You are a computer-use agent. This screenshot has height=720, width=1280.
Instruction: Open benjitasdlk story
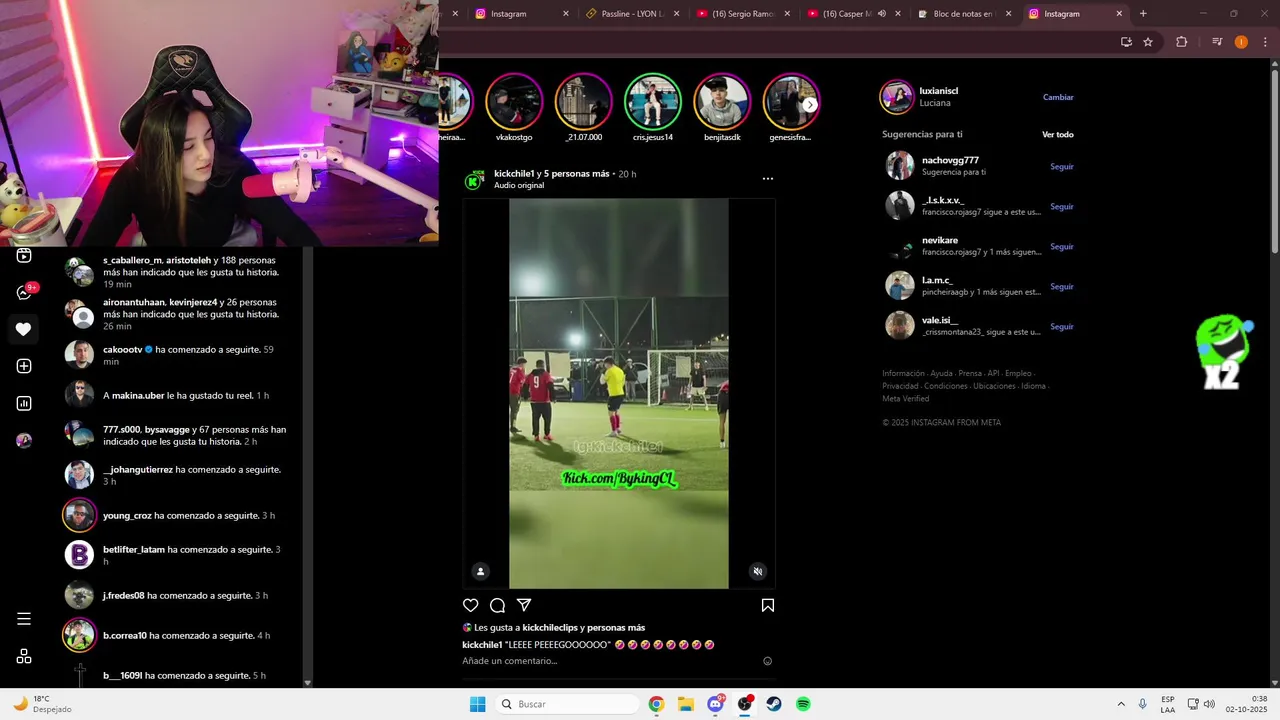722,101
